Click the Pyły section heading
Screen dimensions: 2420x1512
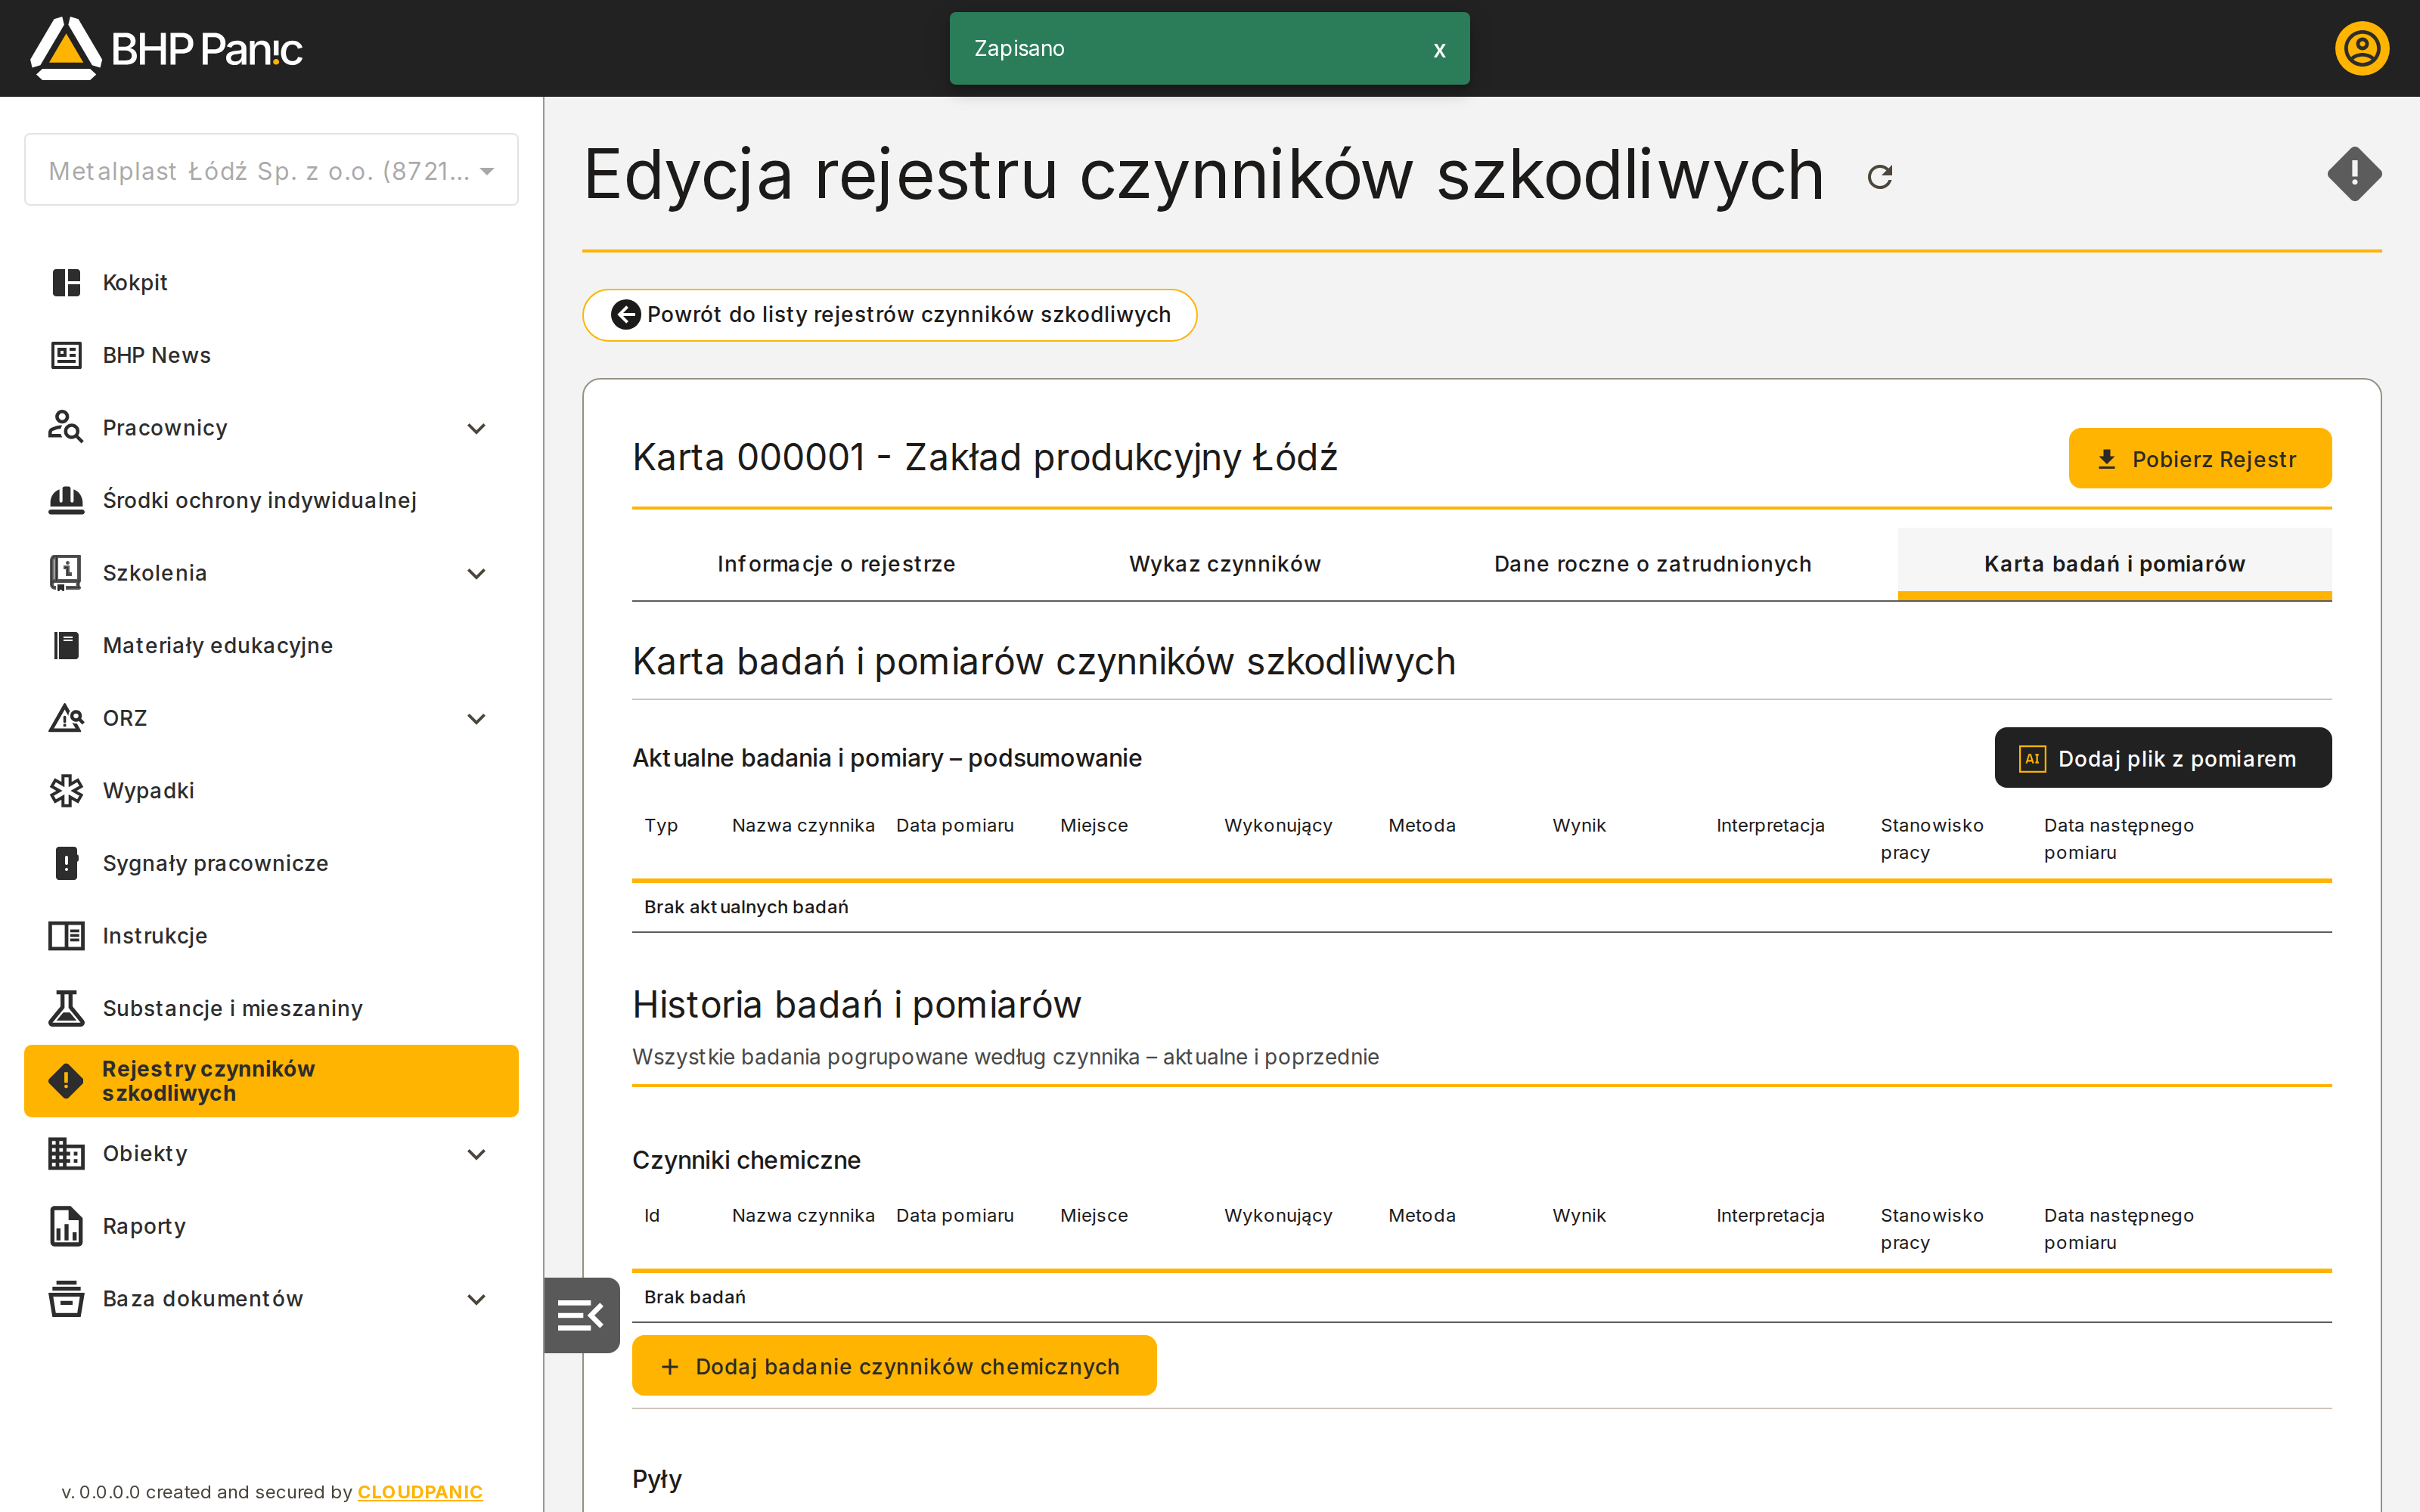pyautogui.click(x=657, y=1479)
